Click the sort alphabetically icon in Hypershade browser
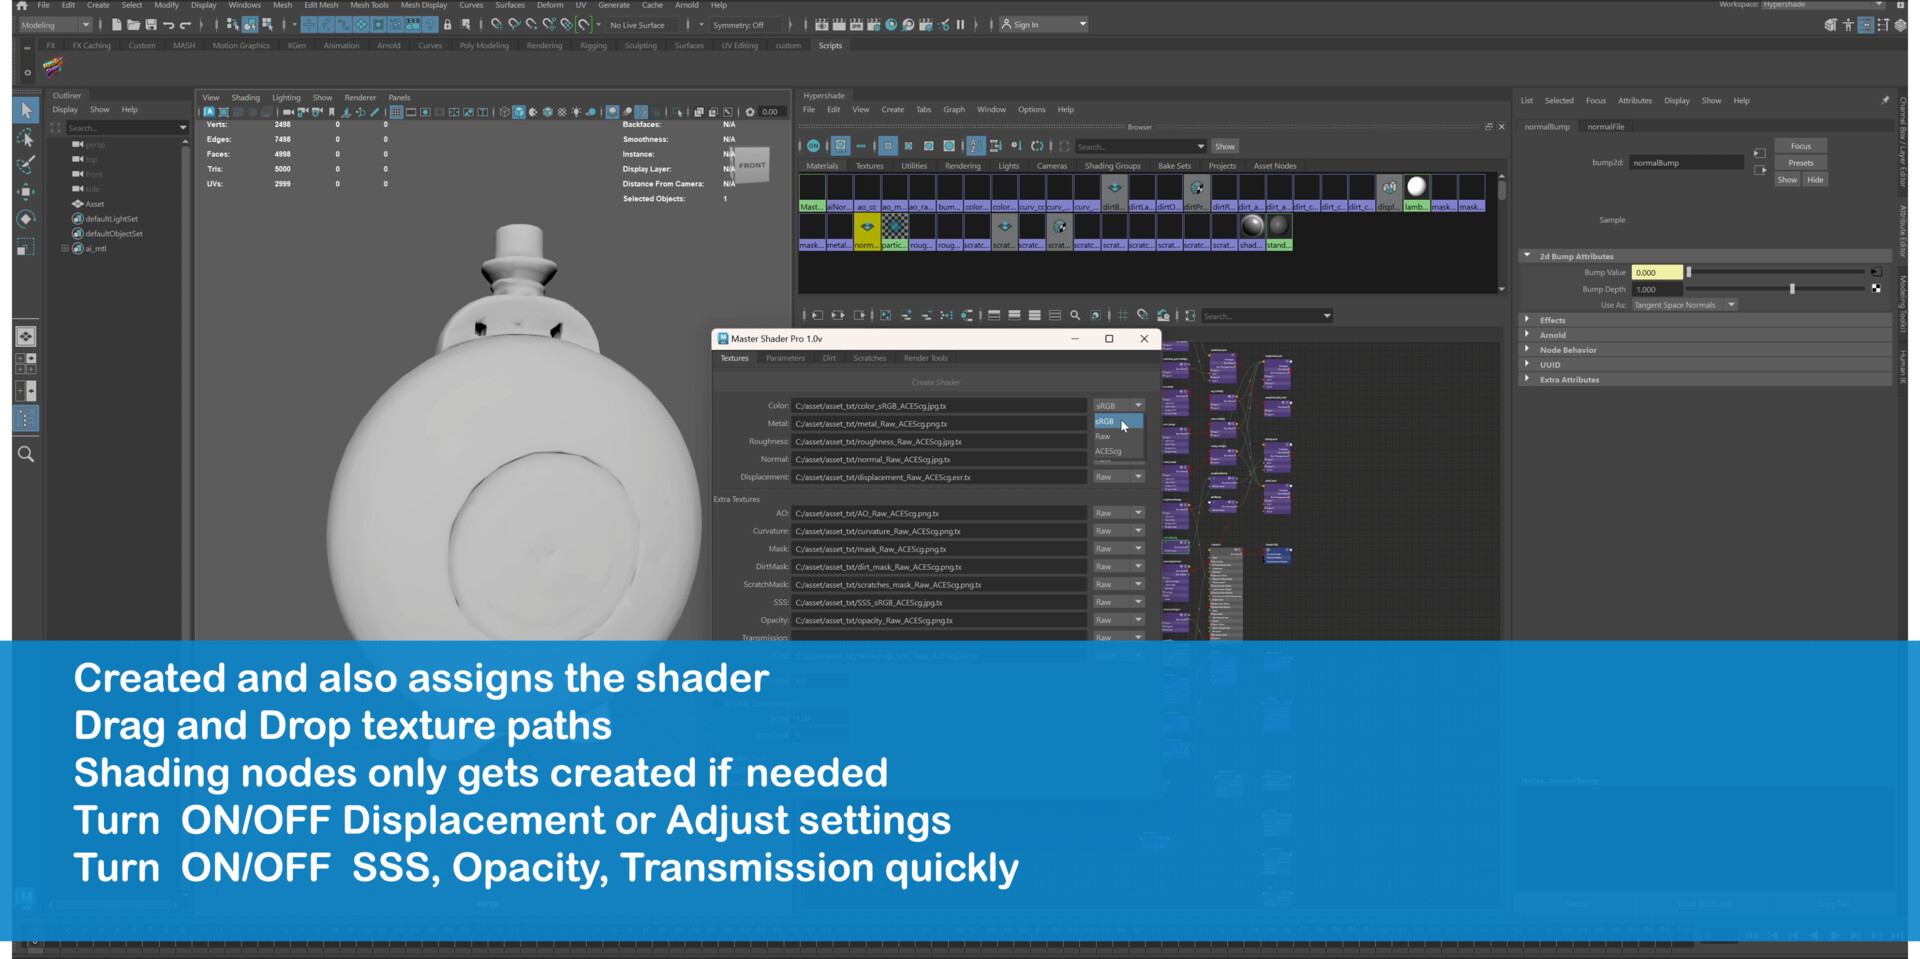This screenshot has width=1920, height=959. (x=975, y=146)
